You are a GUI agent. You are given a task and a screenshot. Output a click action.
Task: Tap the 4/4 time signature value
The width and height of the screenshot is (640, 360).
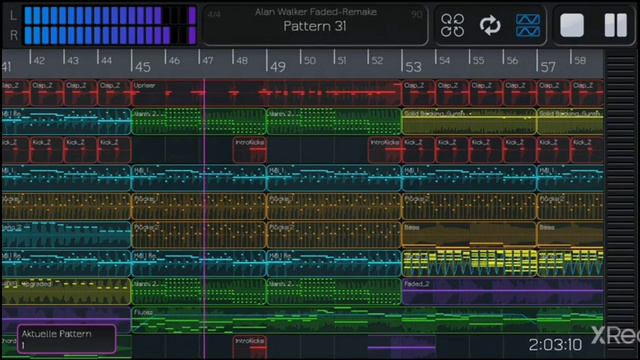214,15
